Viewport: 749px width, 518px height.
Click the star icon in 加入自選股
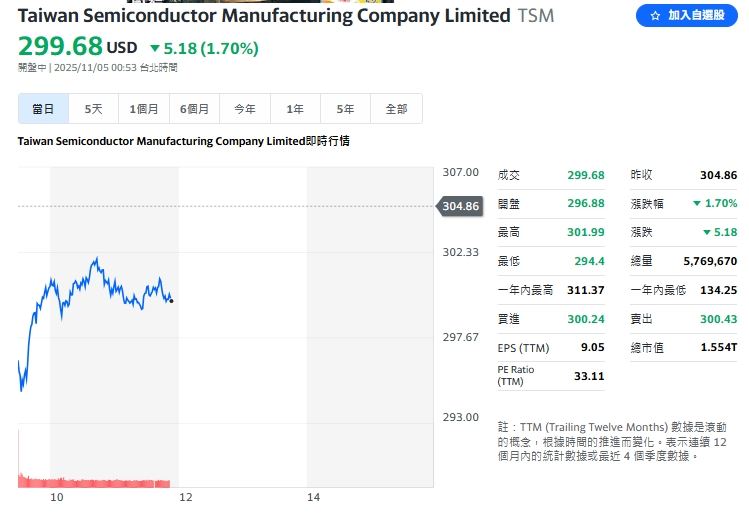click(655, 16)
